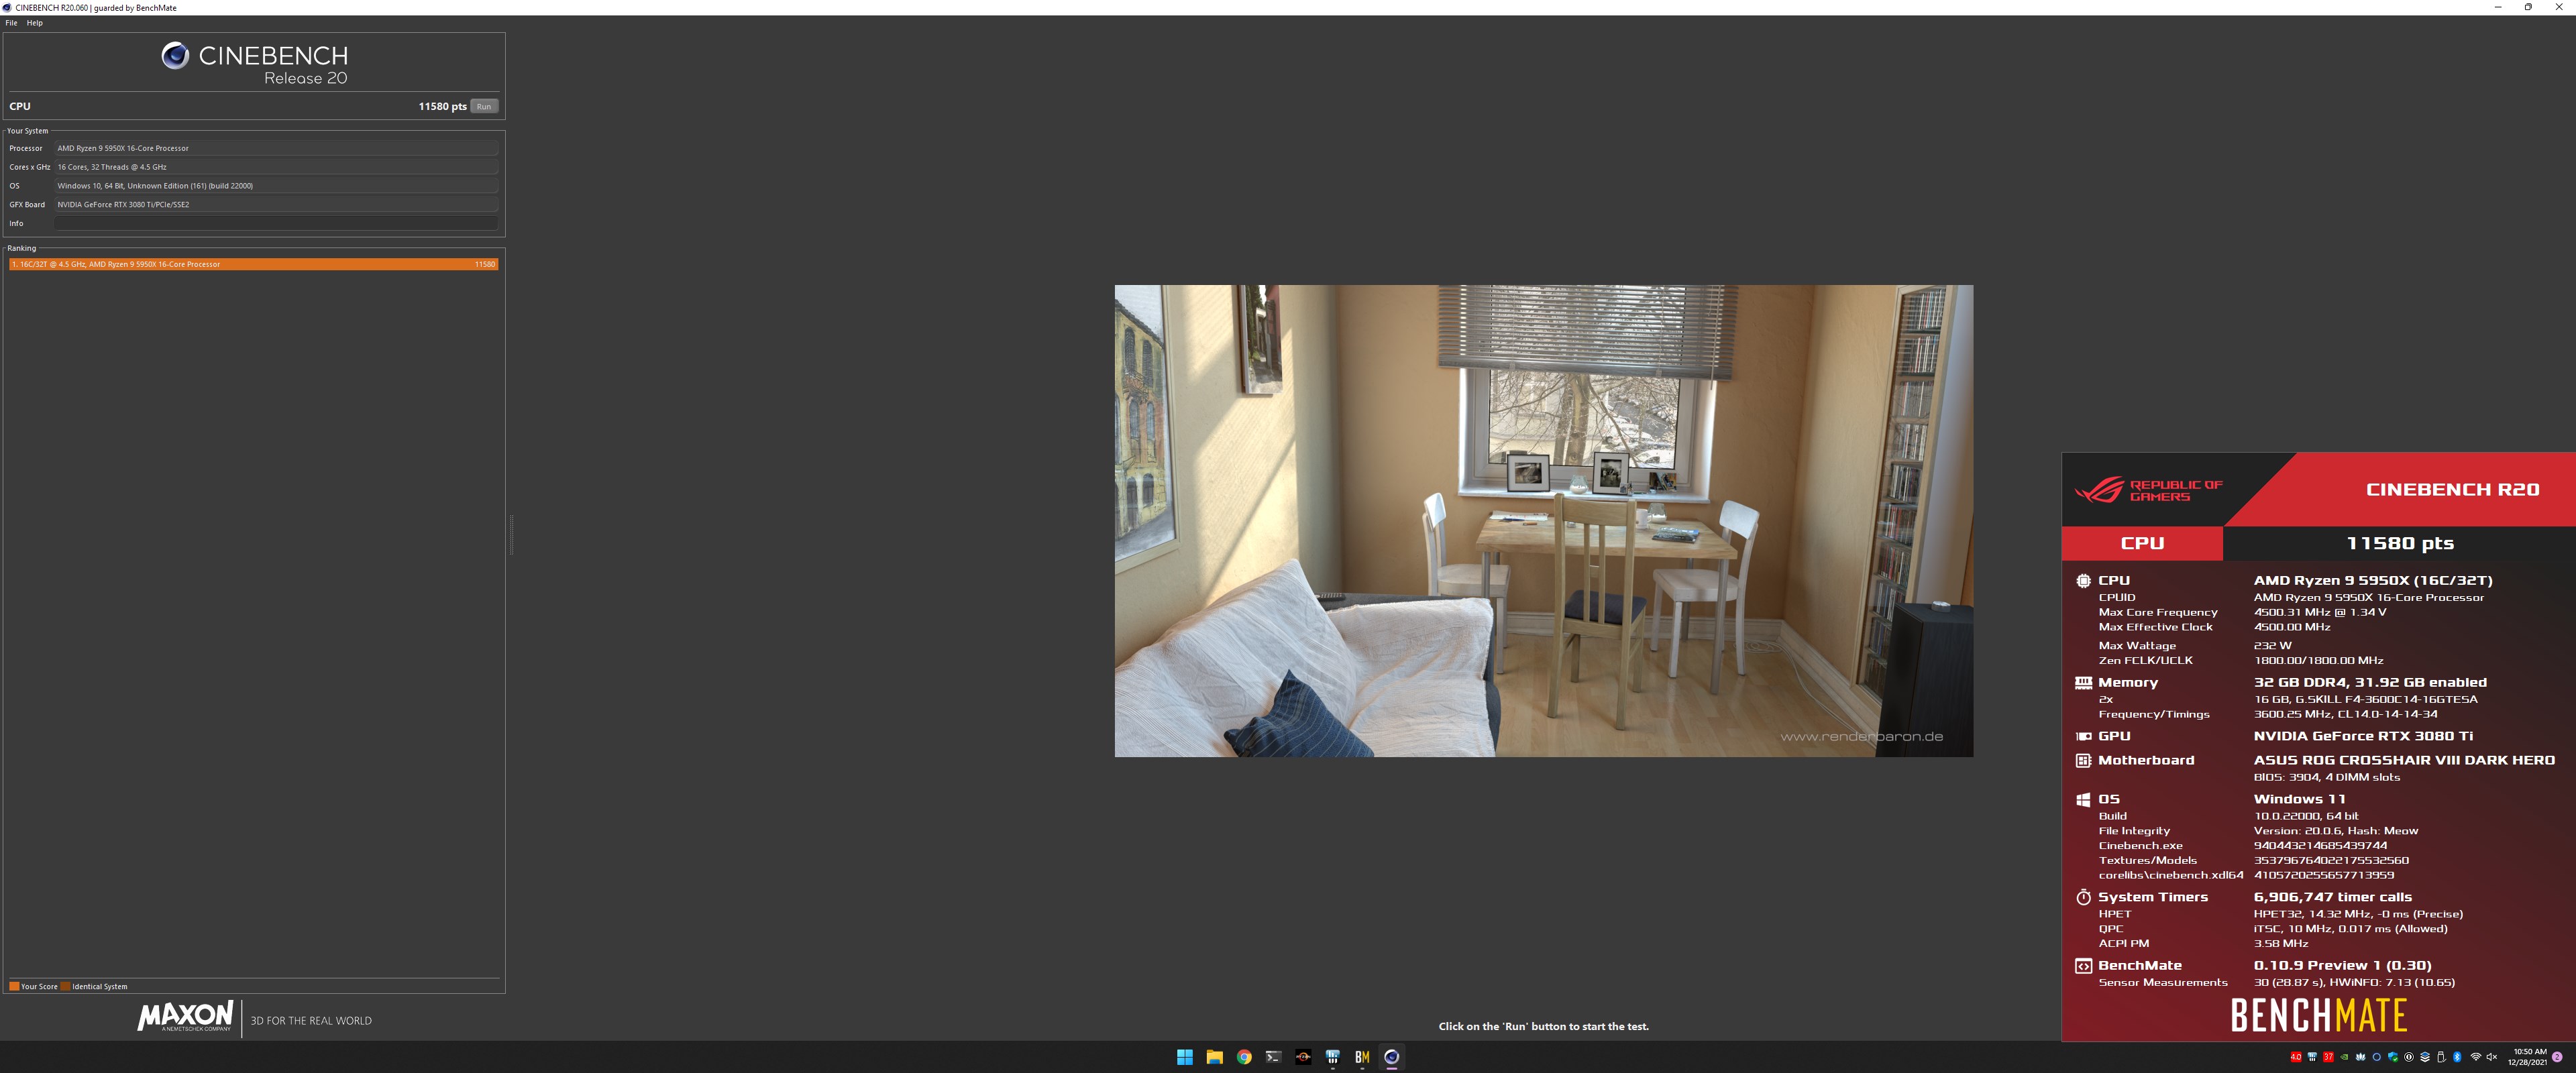
Task: Click the Memory icon in BenchMate overlay
Action: (2083, 682)
